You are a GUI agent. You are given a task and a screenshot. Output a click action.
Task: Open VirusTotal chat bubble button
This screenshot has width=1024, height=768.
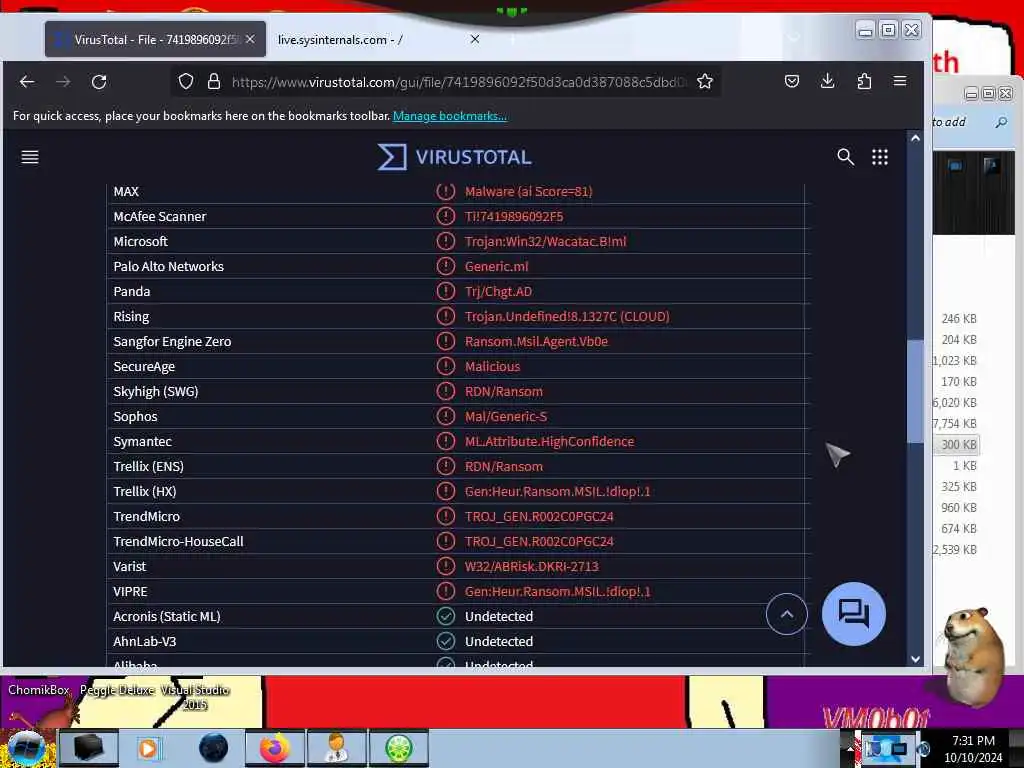[x=854, y=614]
